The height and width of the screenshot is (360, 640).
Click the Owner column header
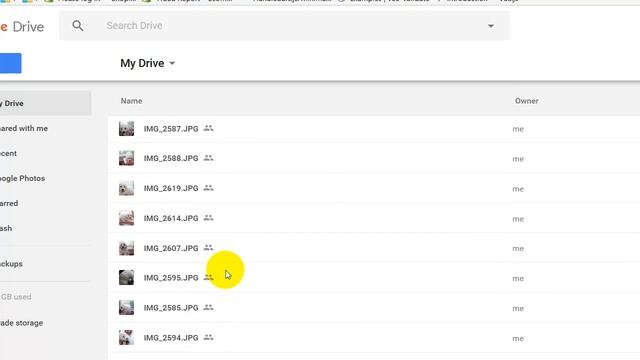(x=527, y=101)
